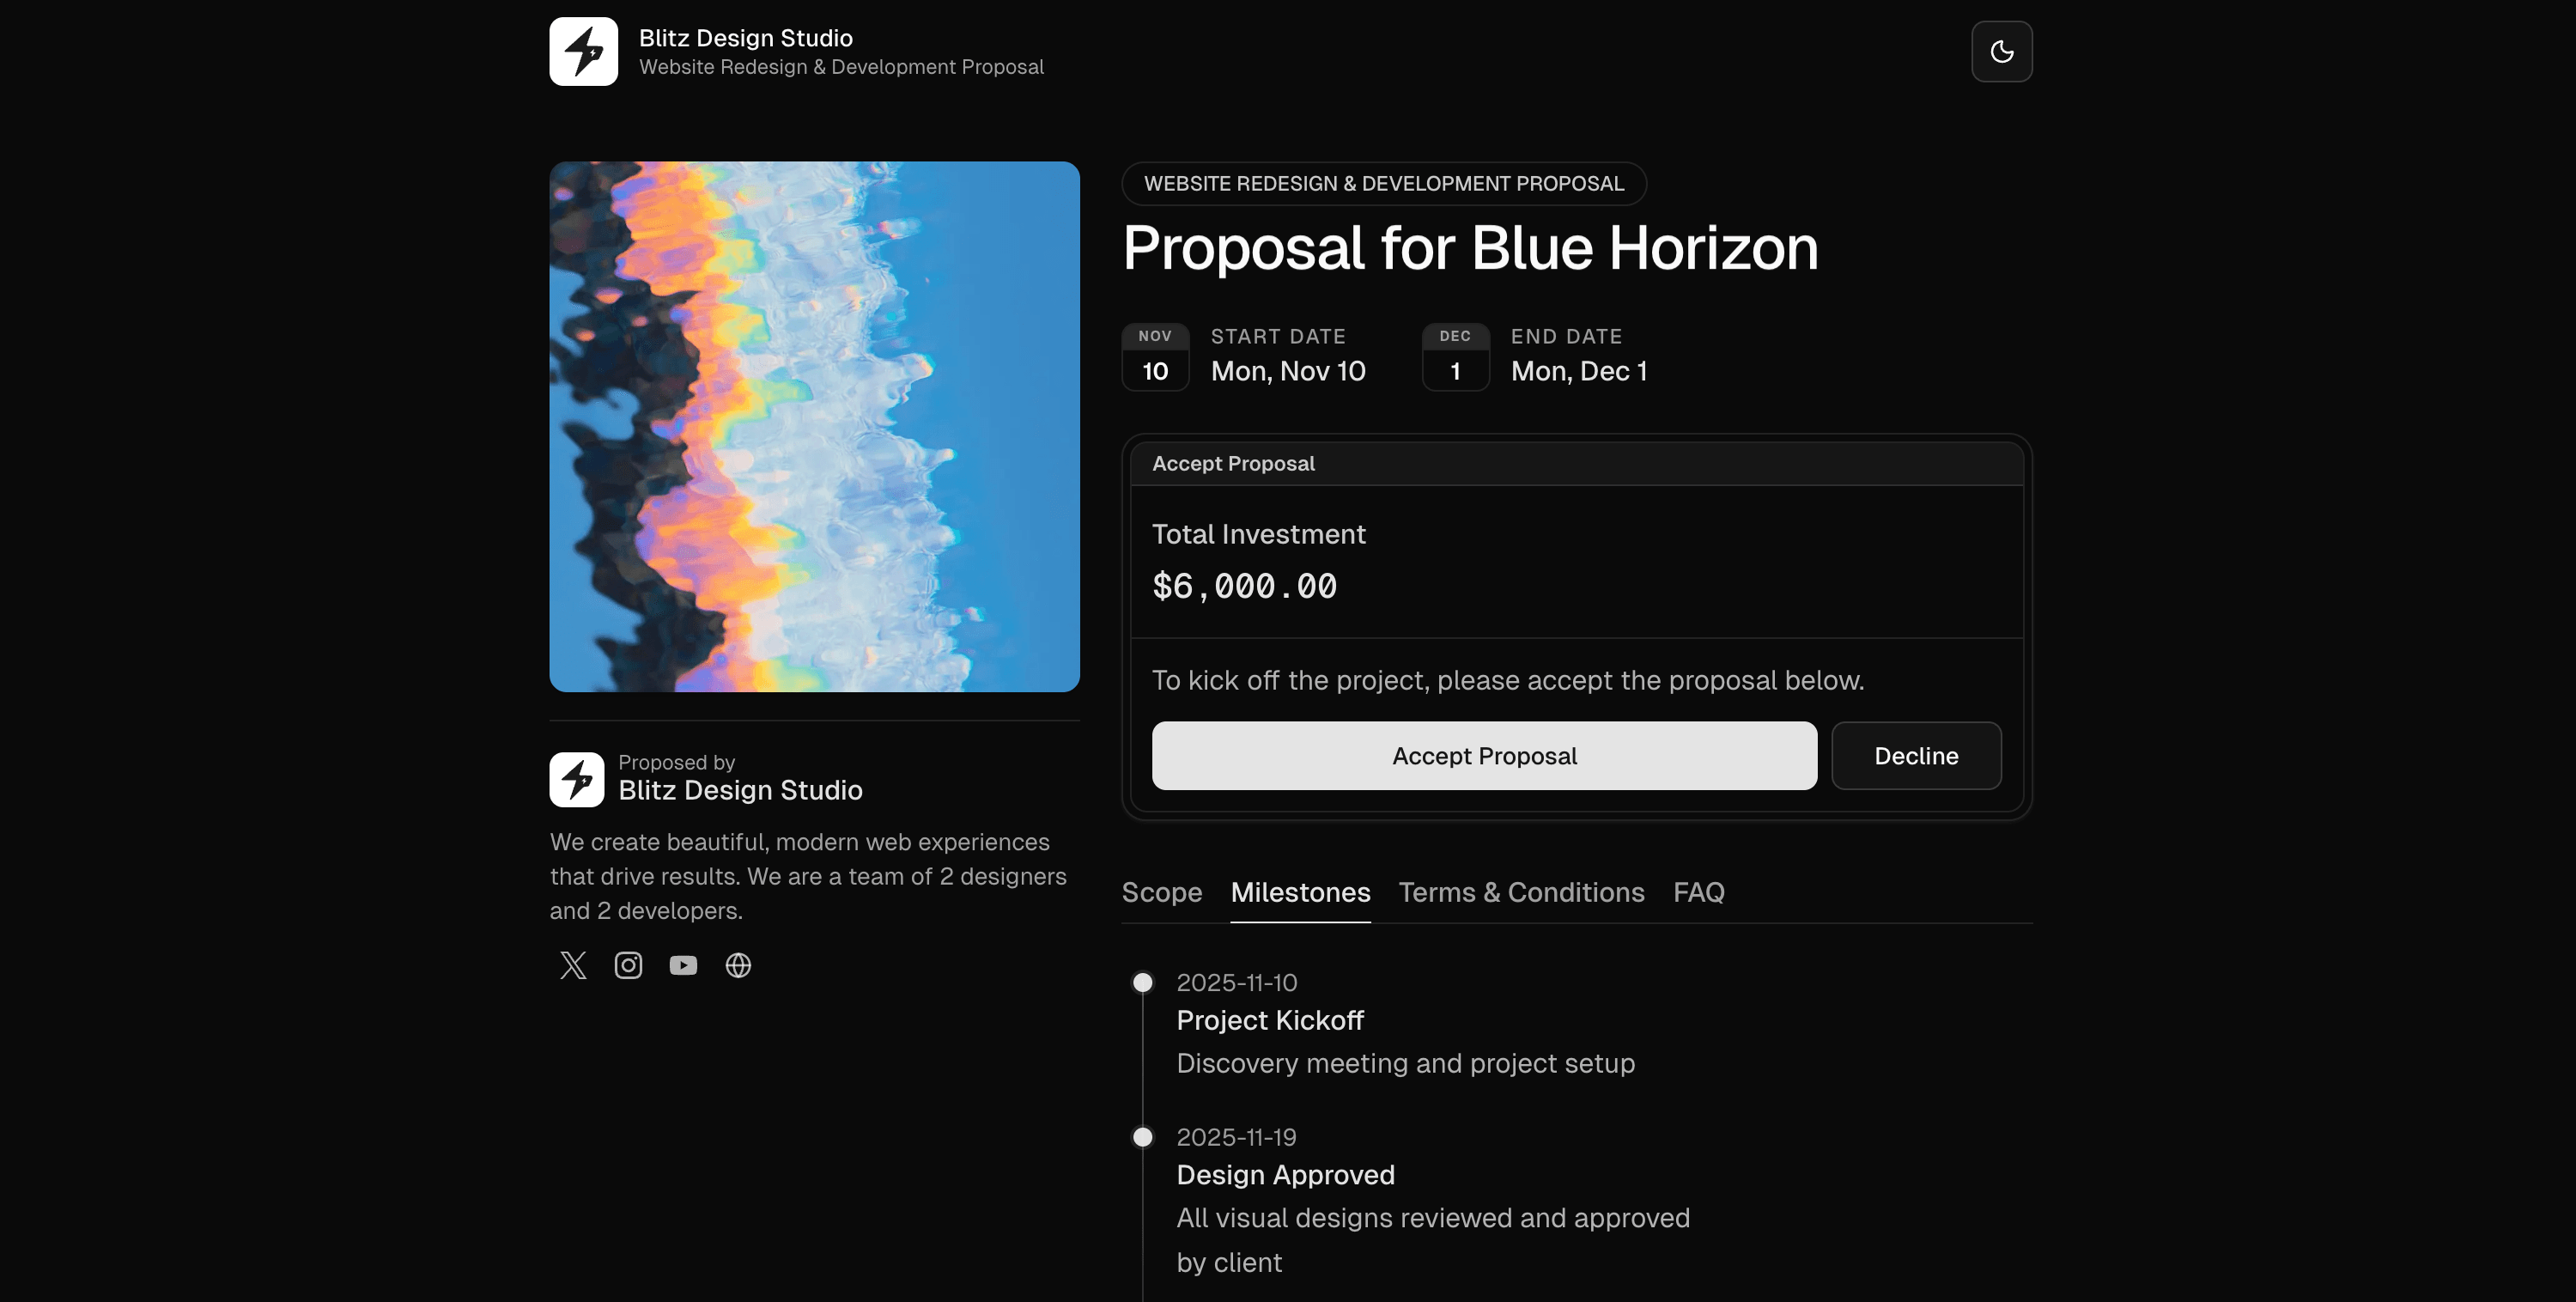Click the Proposed by Blitz logo icon
Viewport: 2576px width, 1302px height.
[577, 779]
